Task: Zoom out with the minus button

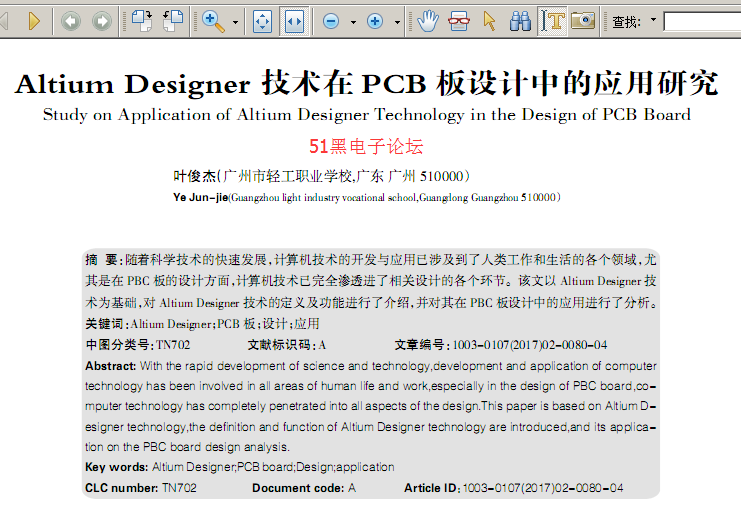Action: 331,21
